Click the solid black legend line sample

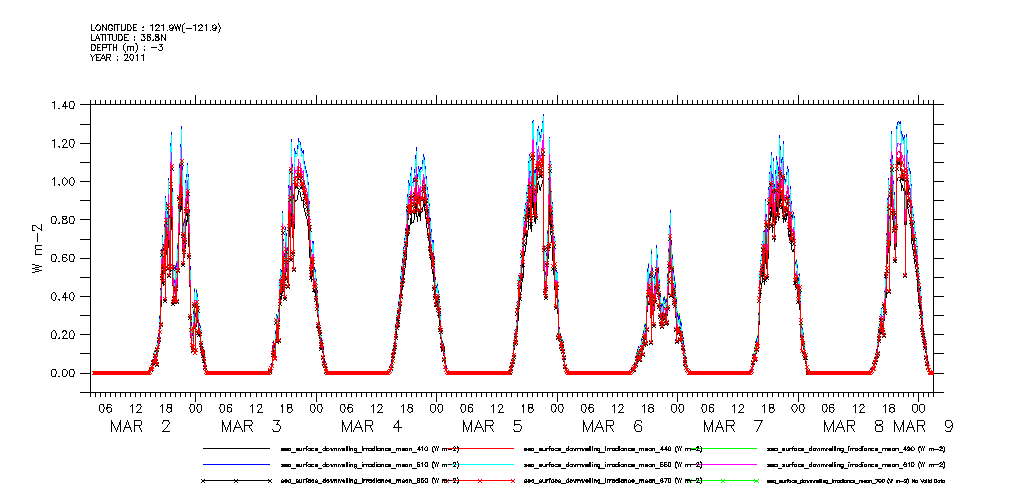pos(236,448)
